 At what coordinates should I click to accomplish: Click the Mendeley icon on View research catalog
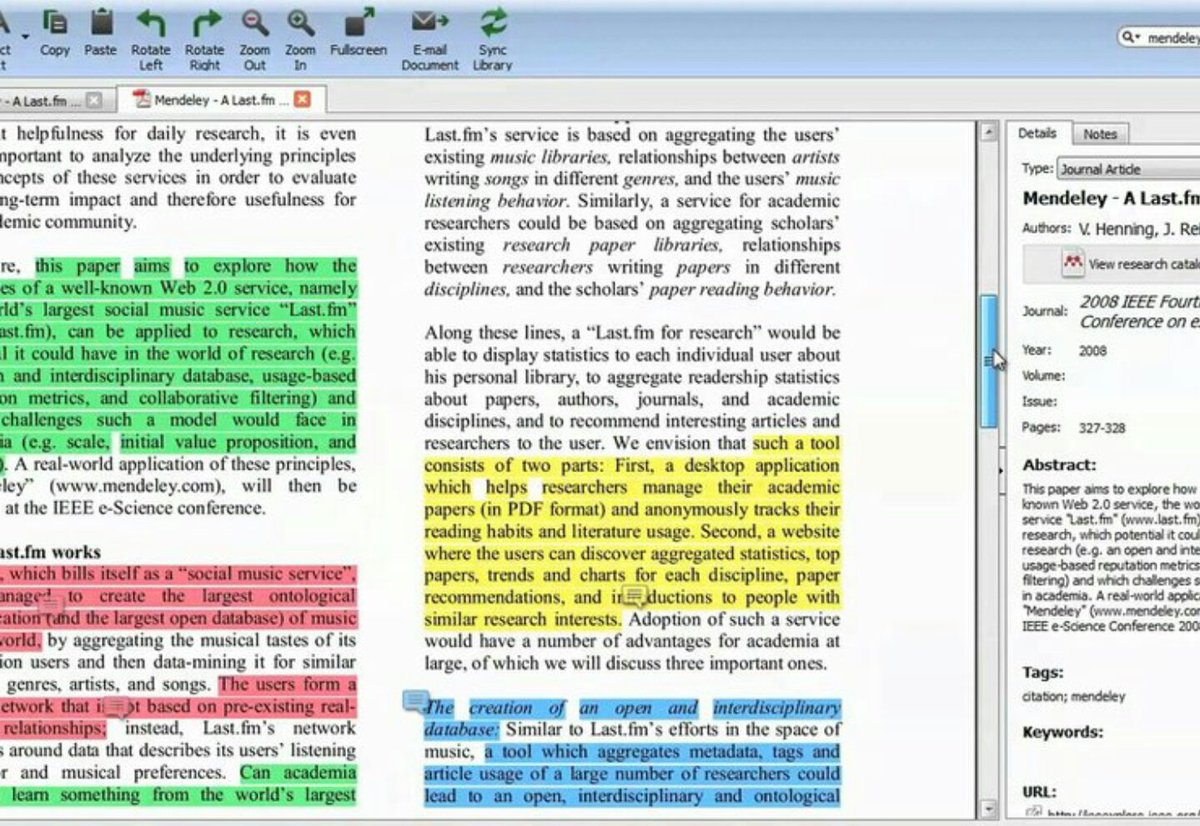(x=1073, y=263)
